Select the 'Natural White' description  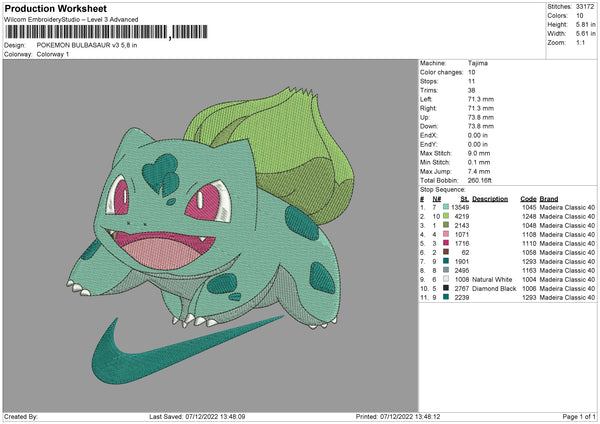tap(492, 279)
